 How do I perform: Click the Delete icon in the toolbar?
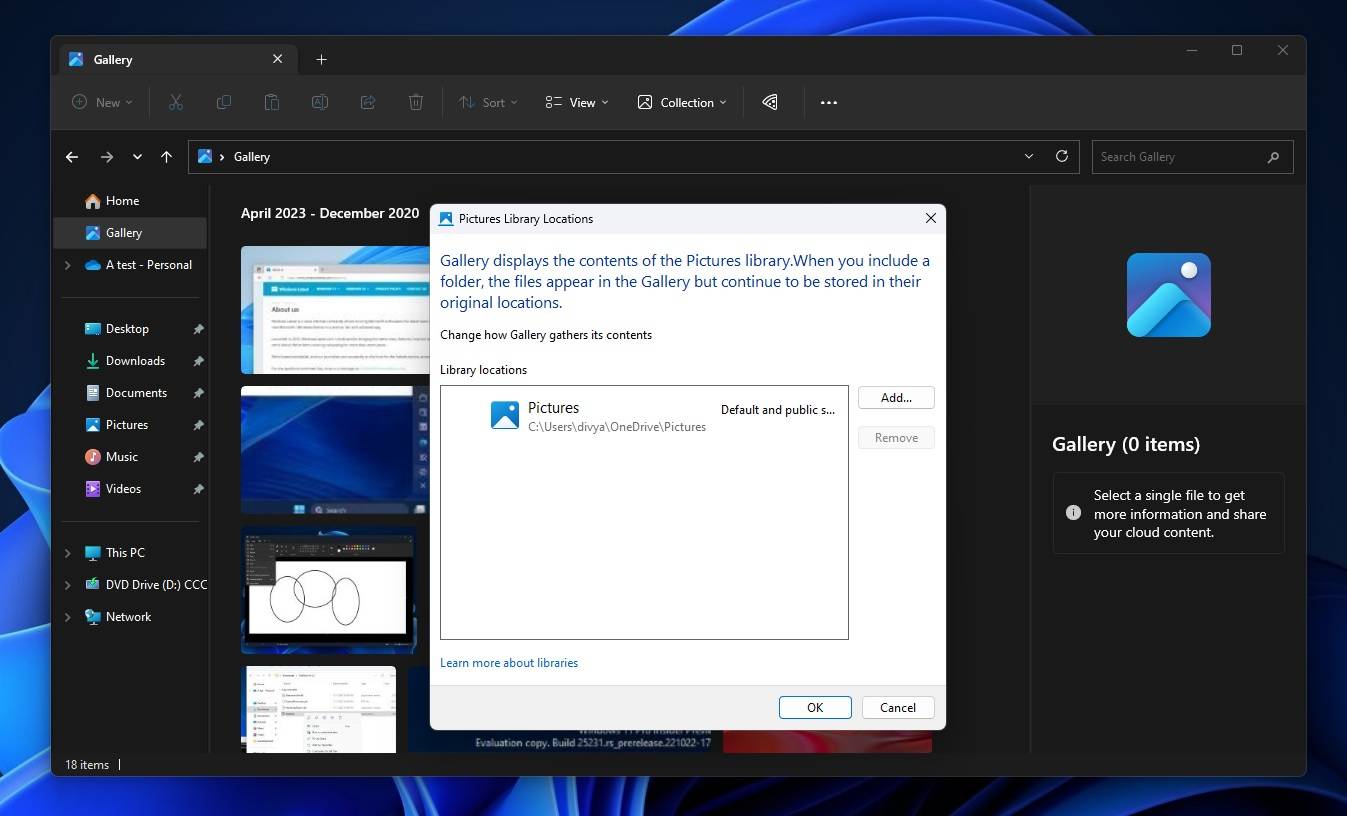click(x=416, y=102)
